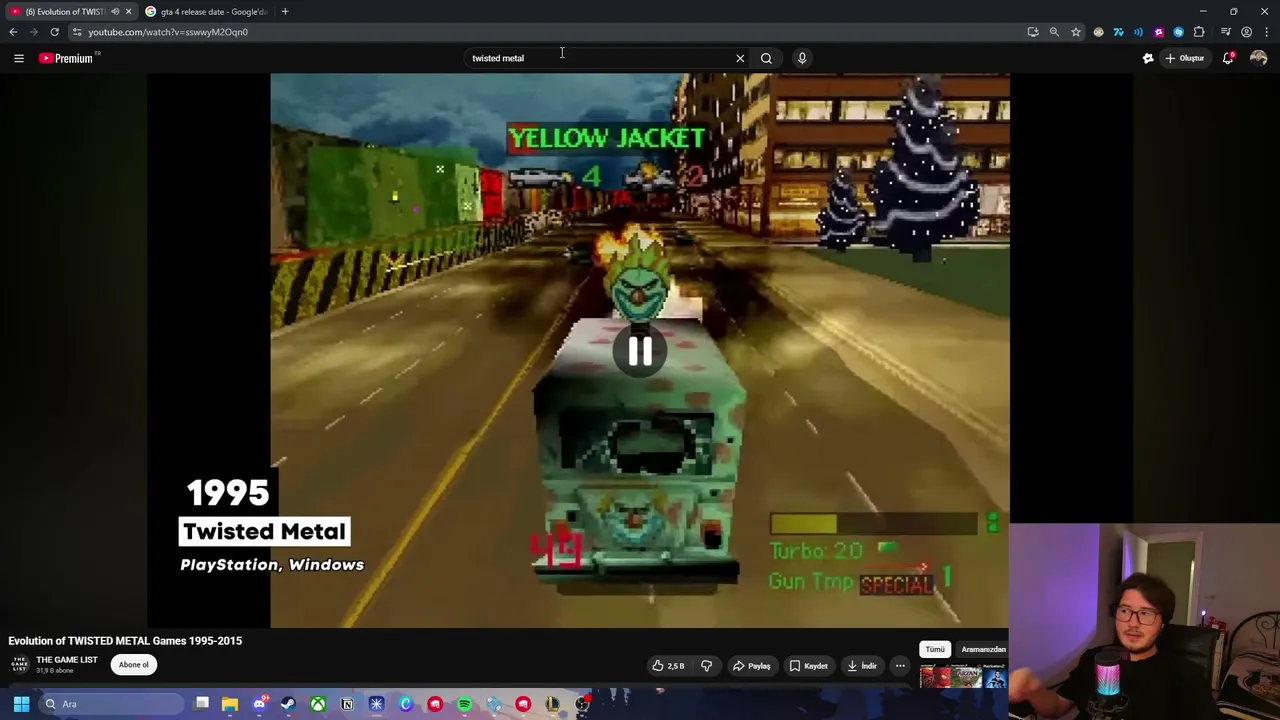Share the video via Paylaş
The height and width of the screenshot is (720, 1280).
coord(752,666)
